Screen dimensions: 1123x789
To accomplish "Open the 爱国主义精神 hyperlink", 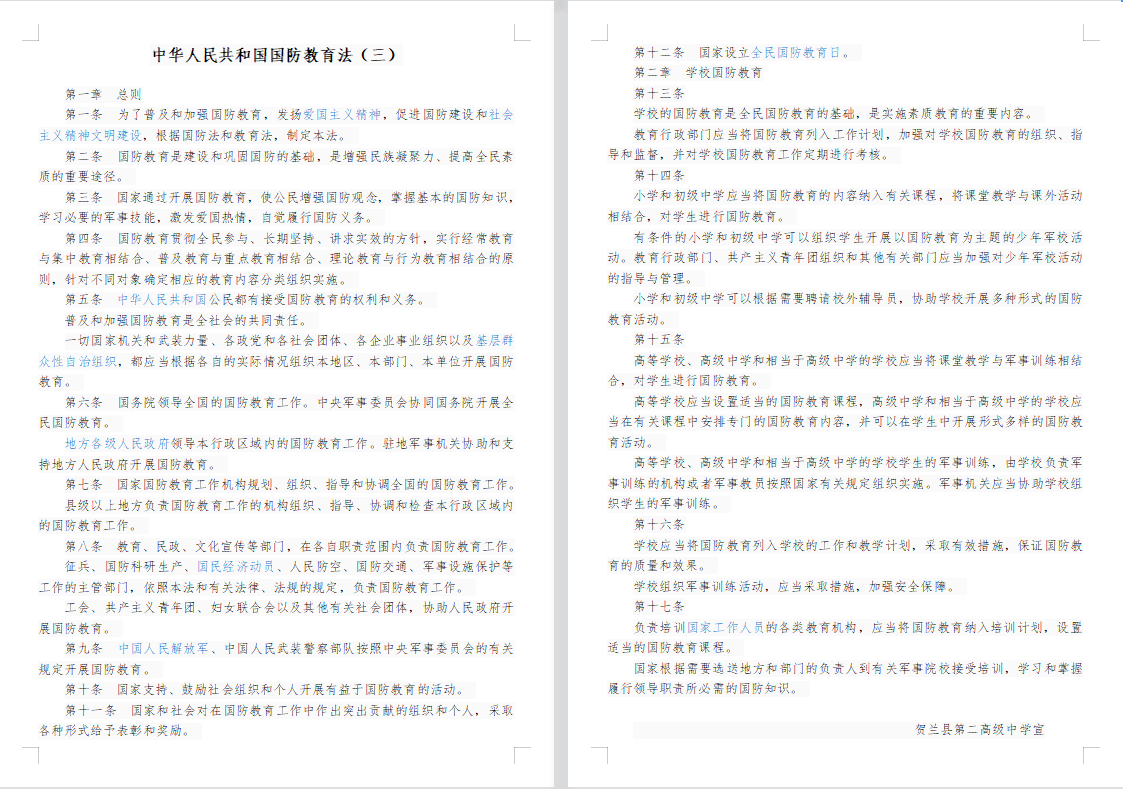I will pos(342,115).
